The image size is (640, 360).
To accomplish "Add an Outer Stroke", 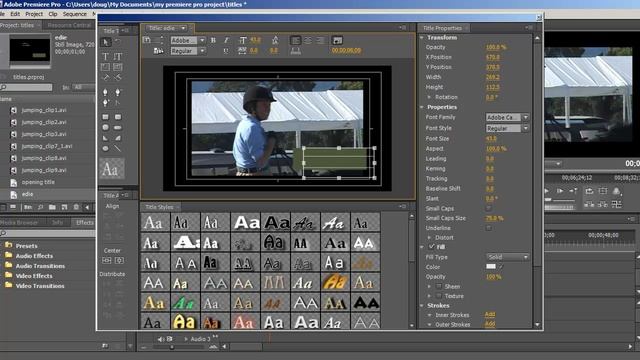I will [490, 324].
